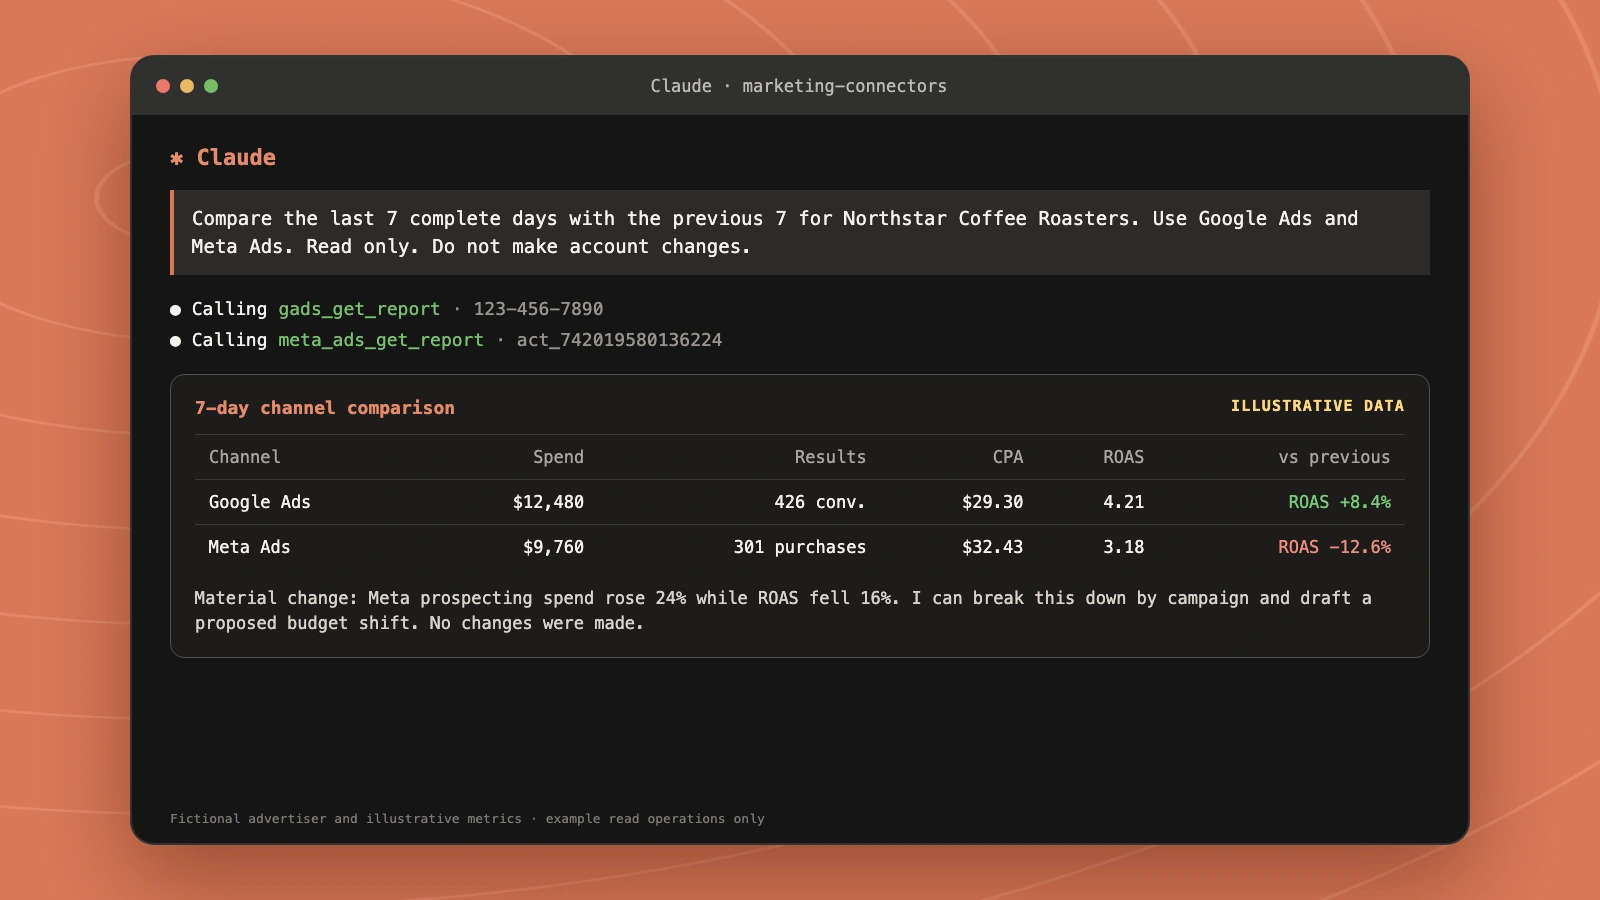Screen dimensions: 1600x900
Task: Click the red 'ROAS -12.6%' change
Action: 1334,547
